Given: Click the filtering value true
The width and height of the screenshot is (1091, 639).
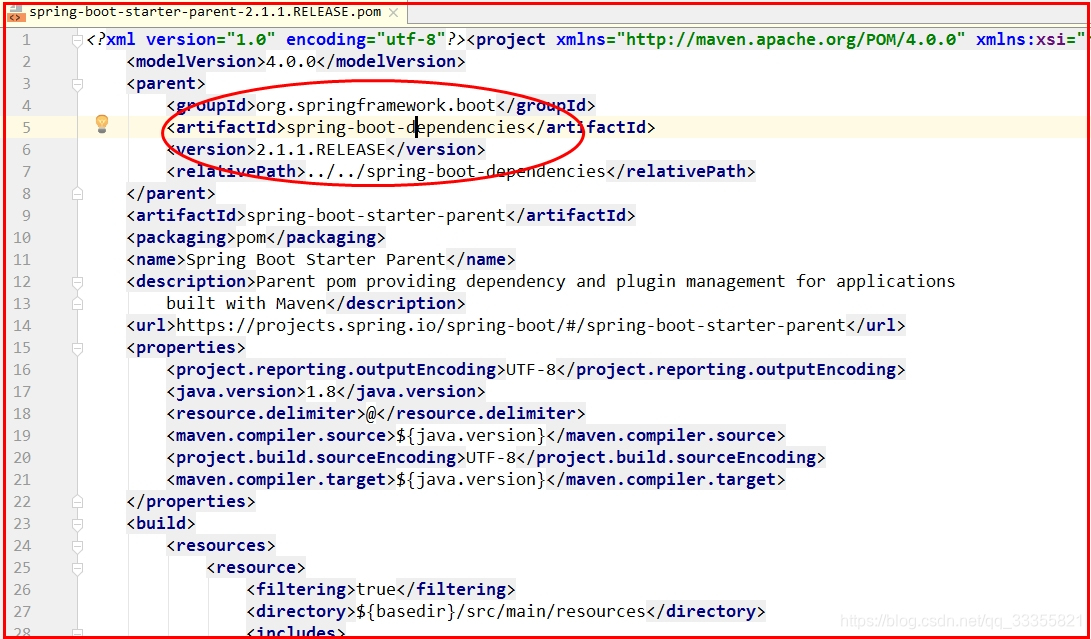Looking at the screenshot, I should (x=376, y=590).
